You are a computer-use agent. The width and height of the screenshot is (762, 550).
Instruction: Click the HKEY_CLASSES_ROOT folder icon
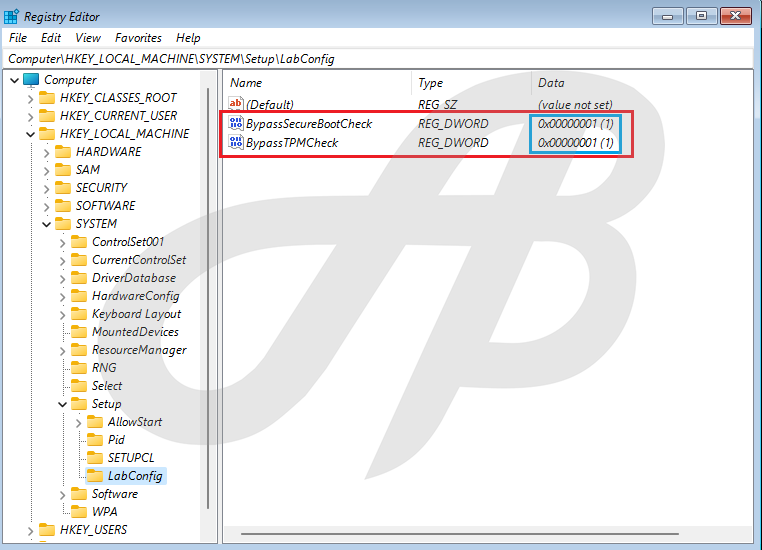[47, 98]
